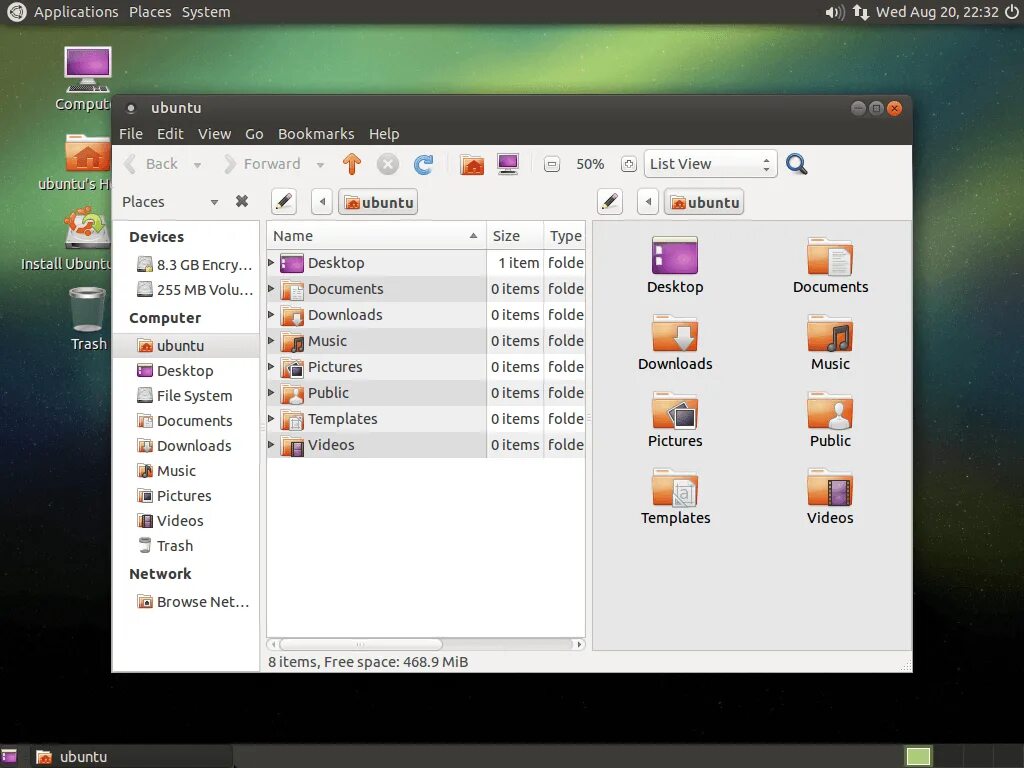This screenshot has width=1024, height=768.
Task: Zoom in with the plus icon
Action: 628,164
